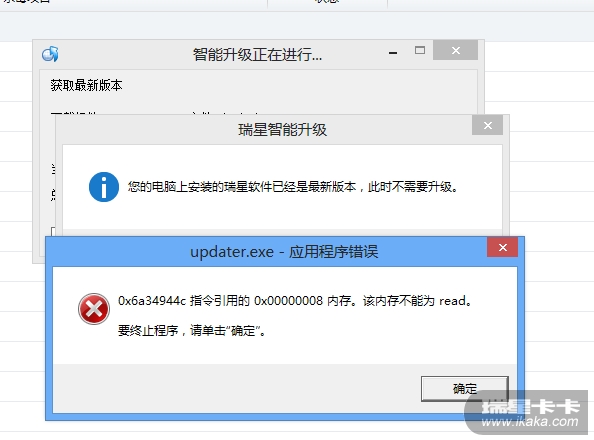Click the 瑞星智能升级 dialog title bar
This screenshot has width=594, height=440.
coord(282,130)
